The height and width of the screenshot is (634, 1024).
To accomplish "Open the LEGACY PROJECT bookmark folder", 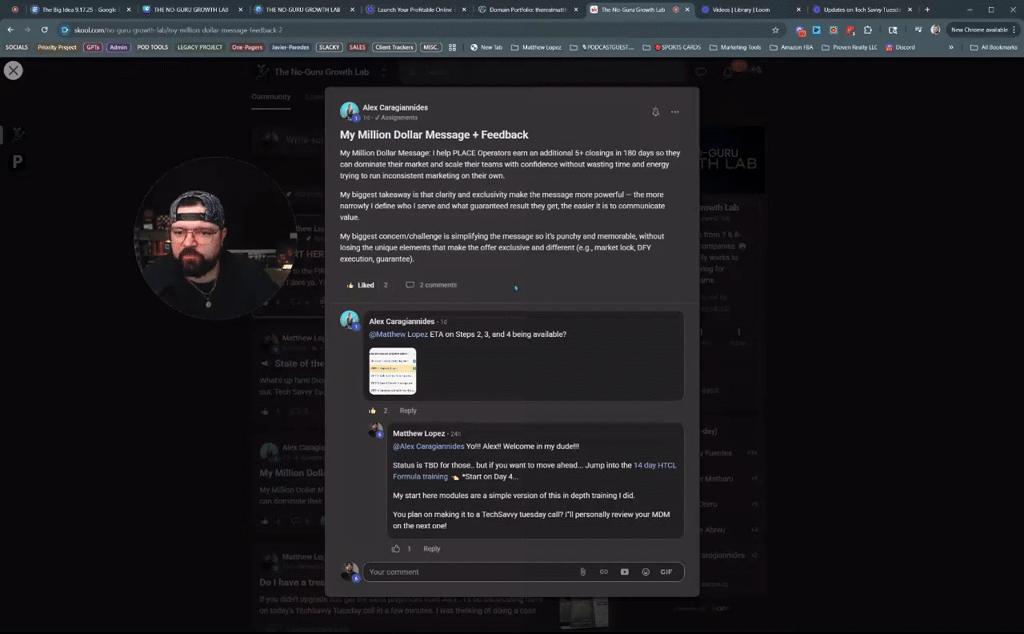I will [200, 48].
